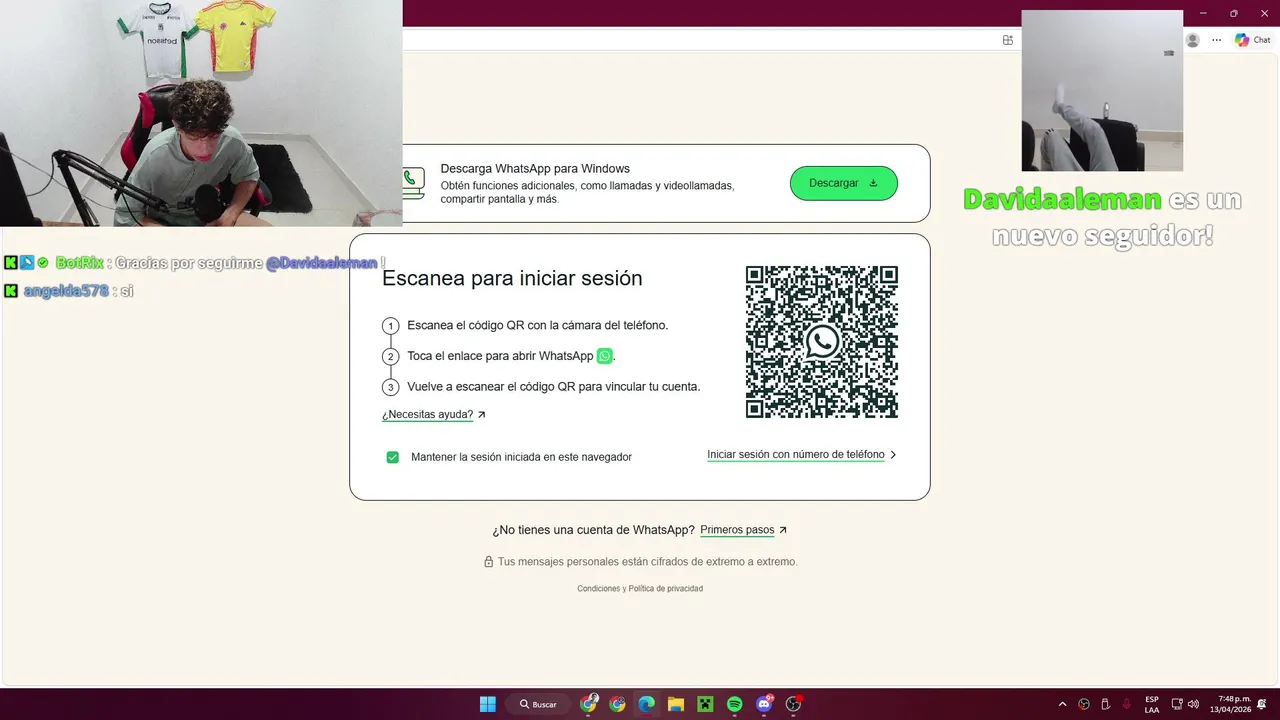This screenshot has width=1280, height=720.
Task: Click 'Vuelve a escanear el código QR' step text
Action: [x=554, y=387]
